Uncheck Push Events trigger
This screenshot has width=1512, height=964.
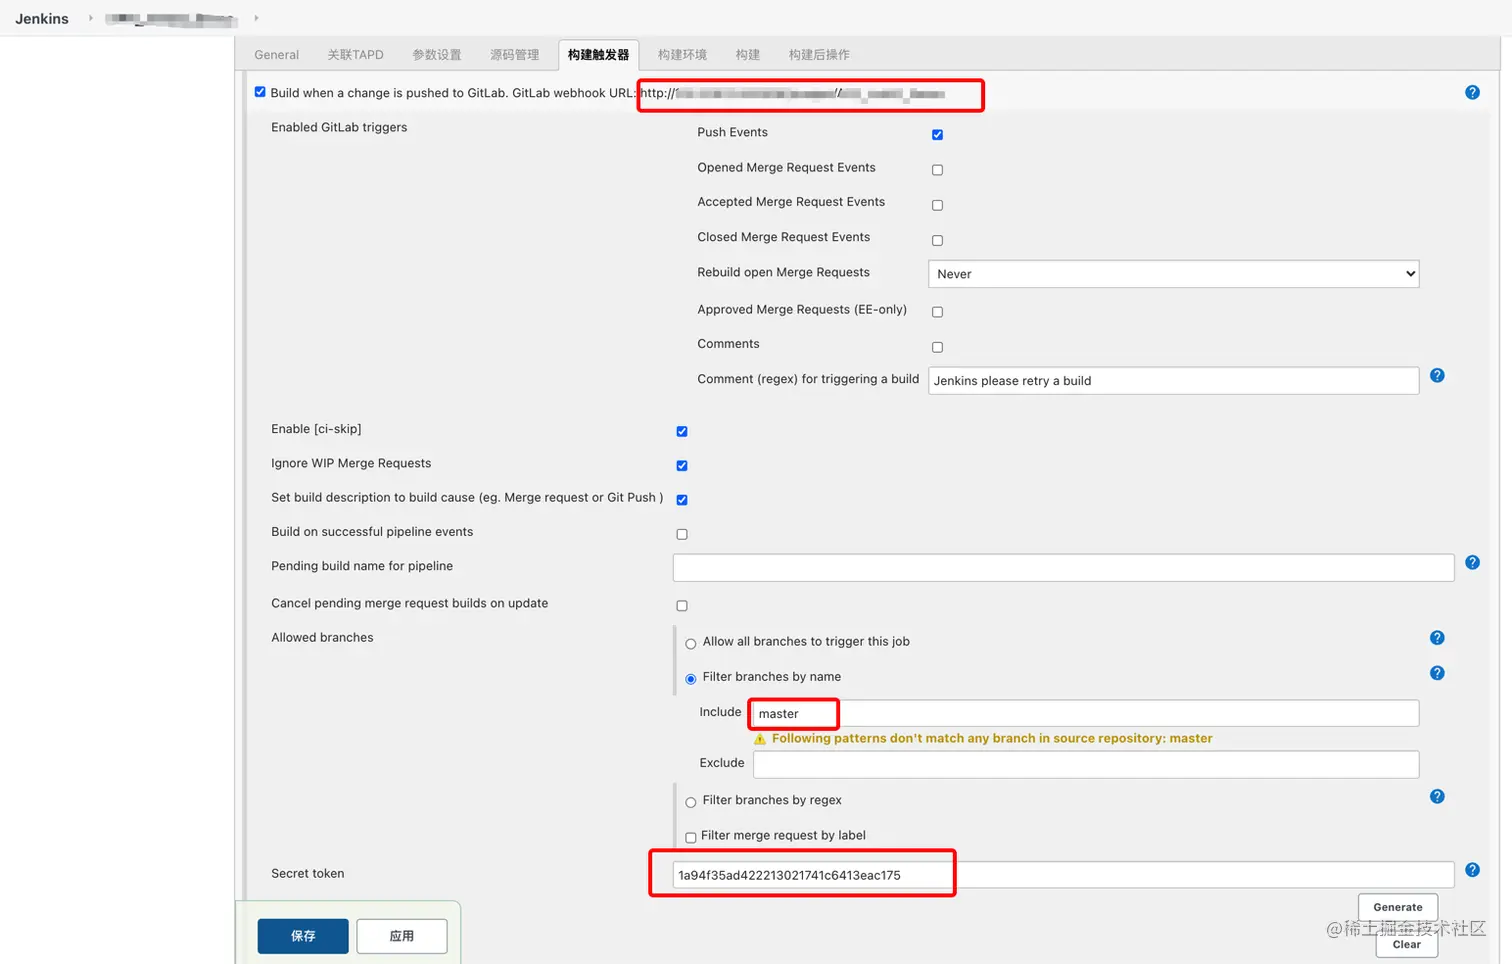(x=937, y=134)
